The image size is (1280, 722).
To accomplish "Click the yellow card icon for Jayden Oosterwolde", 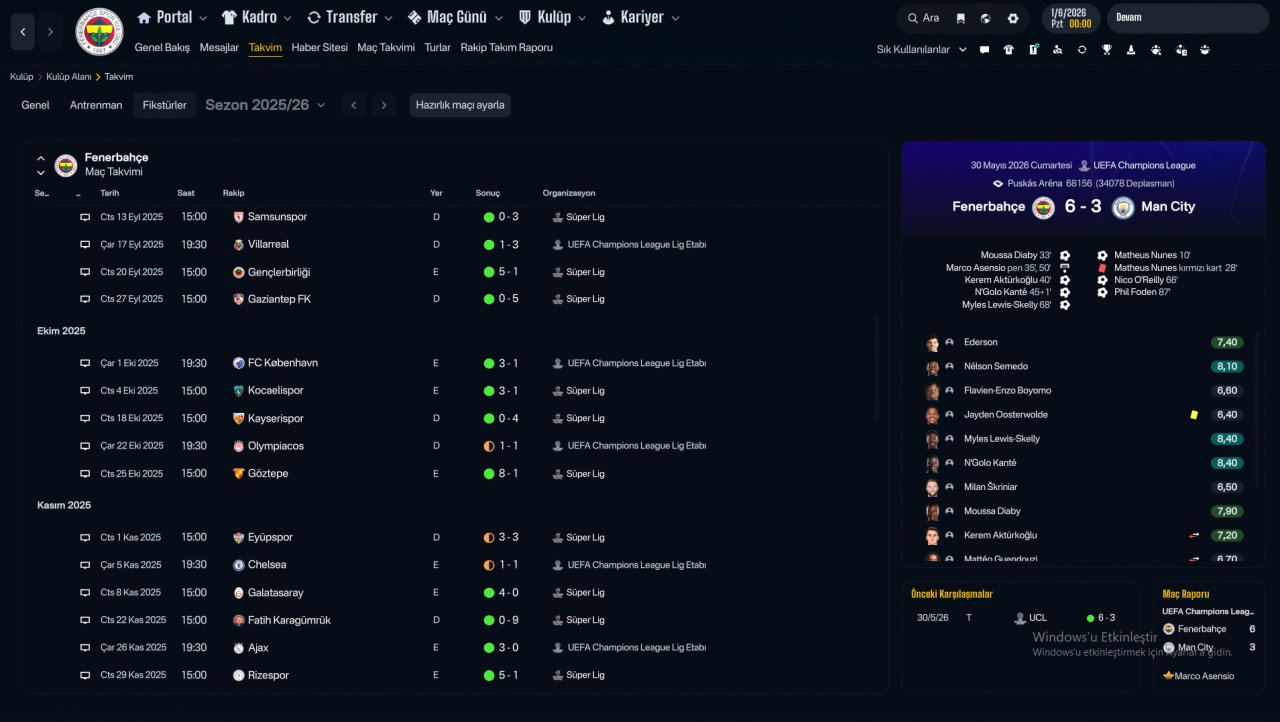I will tap(1194, 415).
